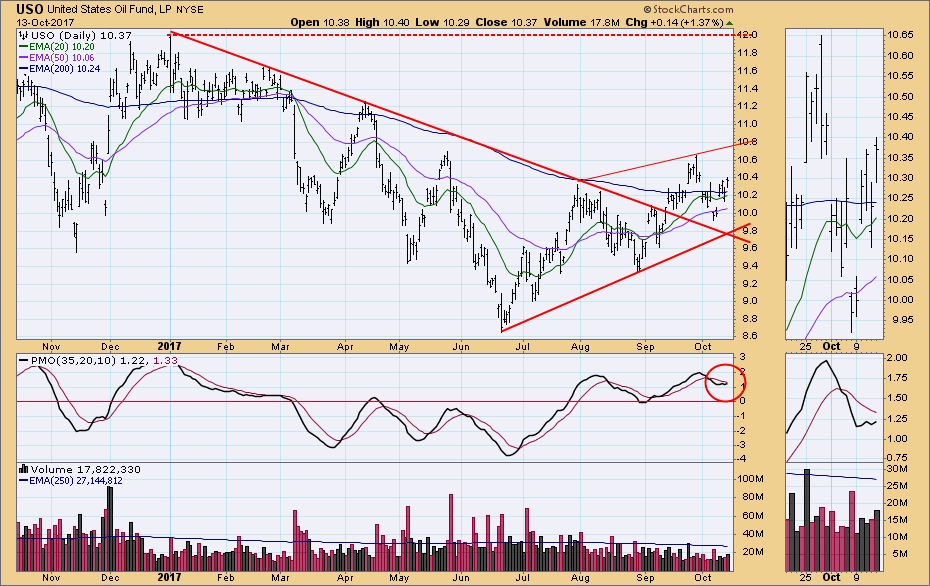This screenshot has width=930, height=586.
Task: Click the 1.25 label on zoomed PMO axis
Action: pos(897,419)
